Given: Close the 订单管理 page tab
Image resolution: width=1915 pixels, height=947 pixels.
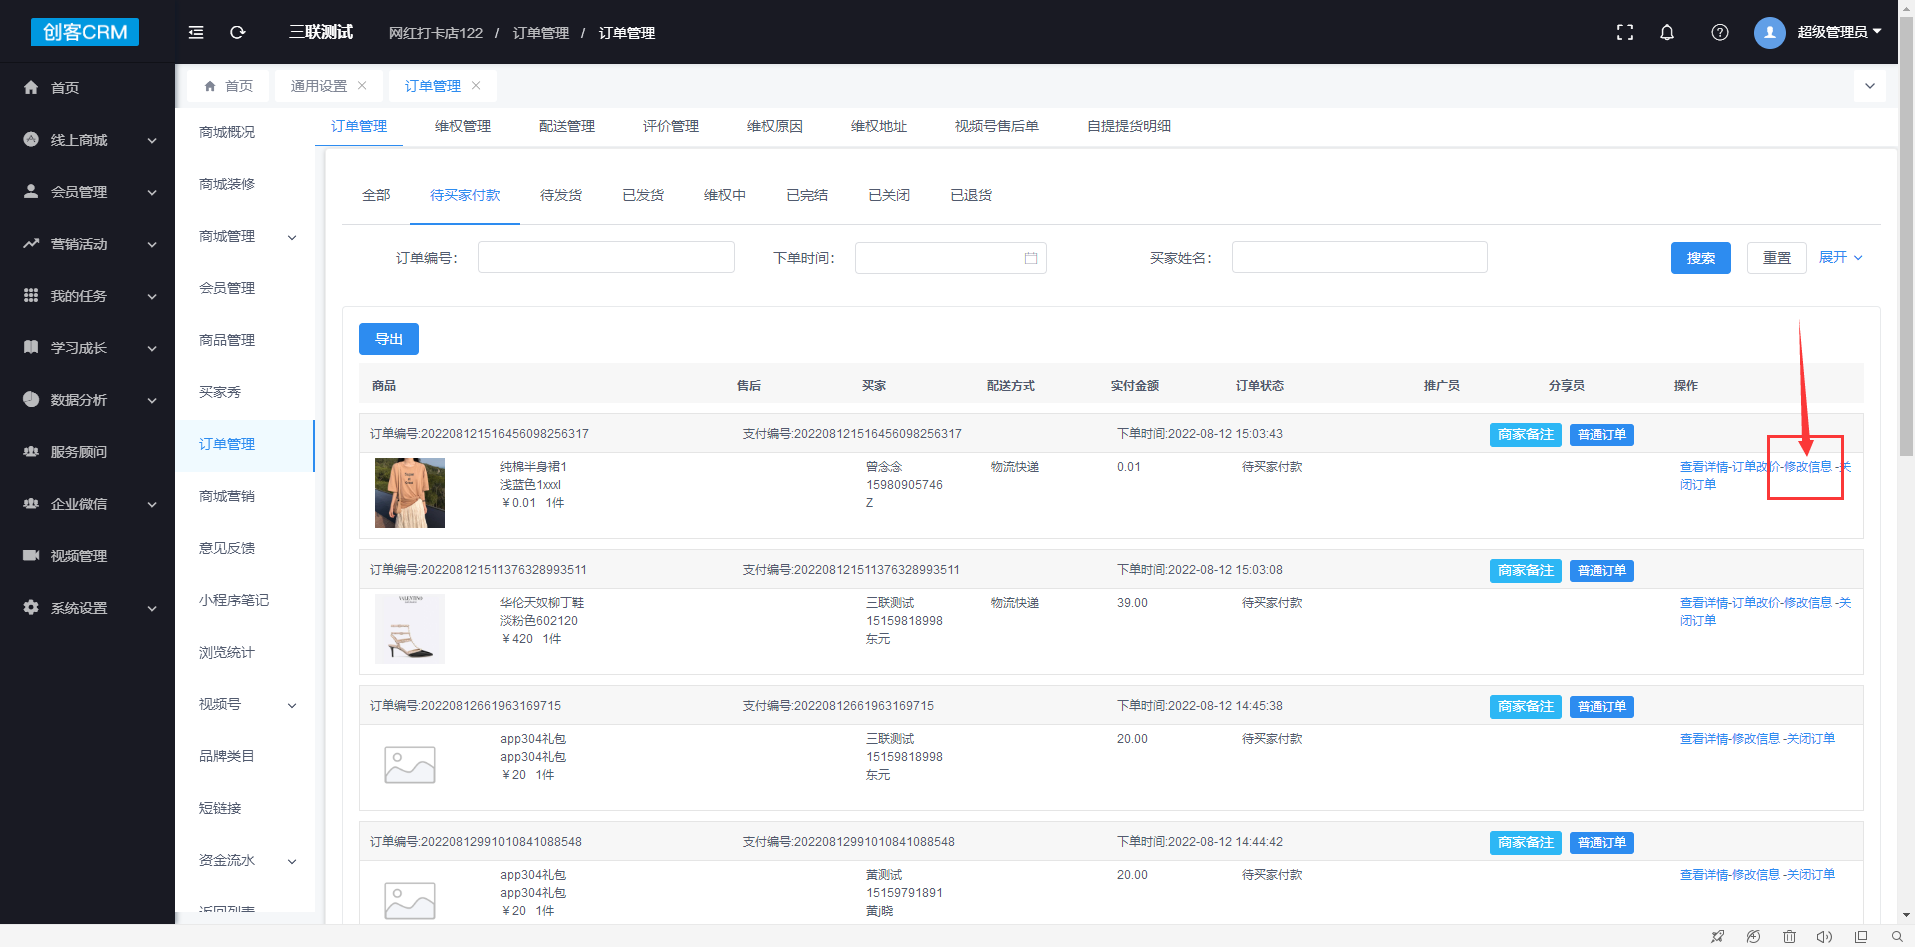Looking at the screenshot, I should (476, 86).
